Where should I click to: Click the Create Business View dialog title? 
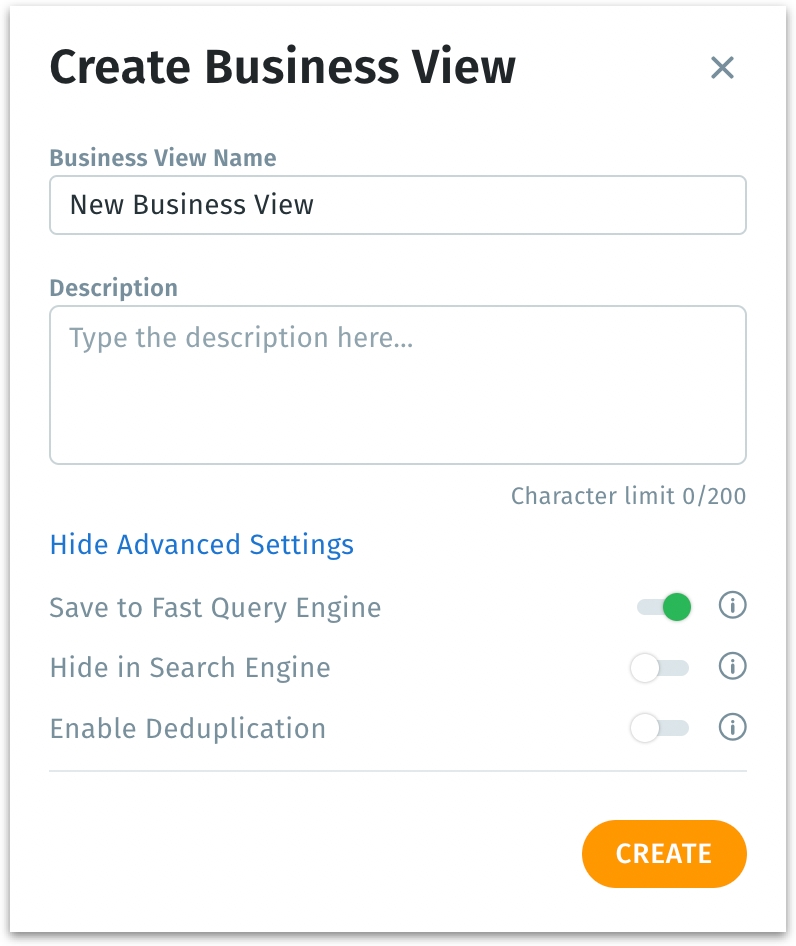click(x=283, y=68)
